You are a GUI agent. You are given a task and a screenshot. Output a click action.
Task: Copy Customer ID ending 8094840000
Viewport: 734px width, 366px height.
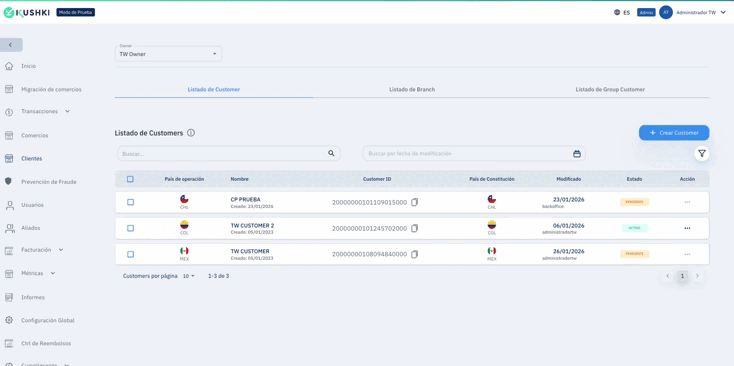pyautogui.click(x=414, y=254)
